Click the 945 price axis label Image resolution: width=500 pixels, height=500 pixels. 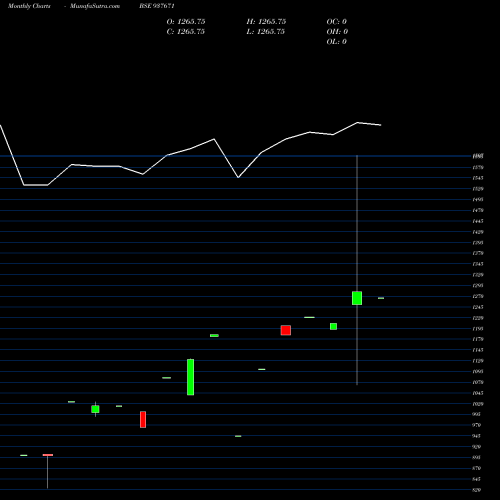point(477,436)
